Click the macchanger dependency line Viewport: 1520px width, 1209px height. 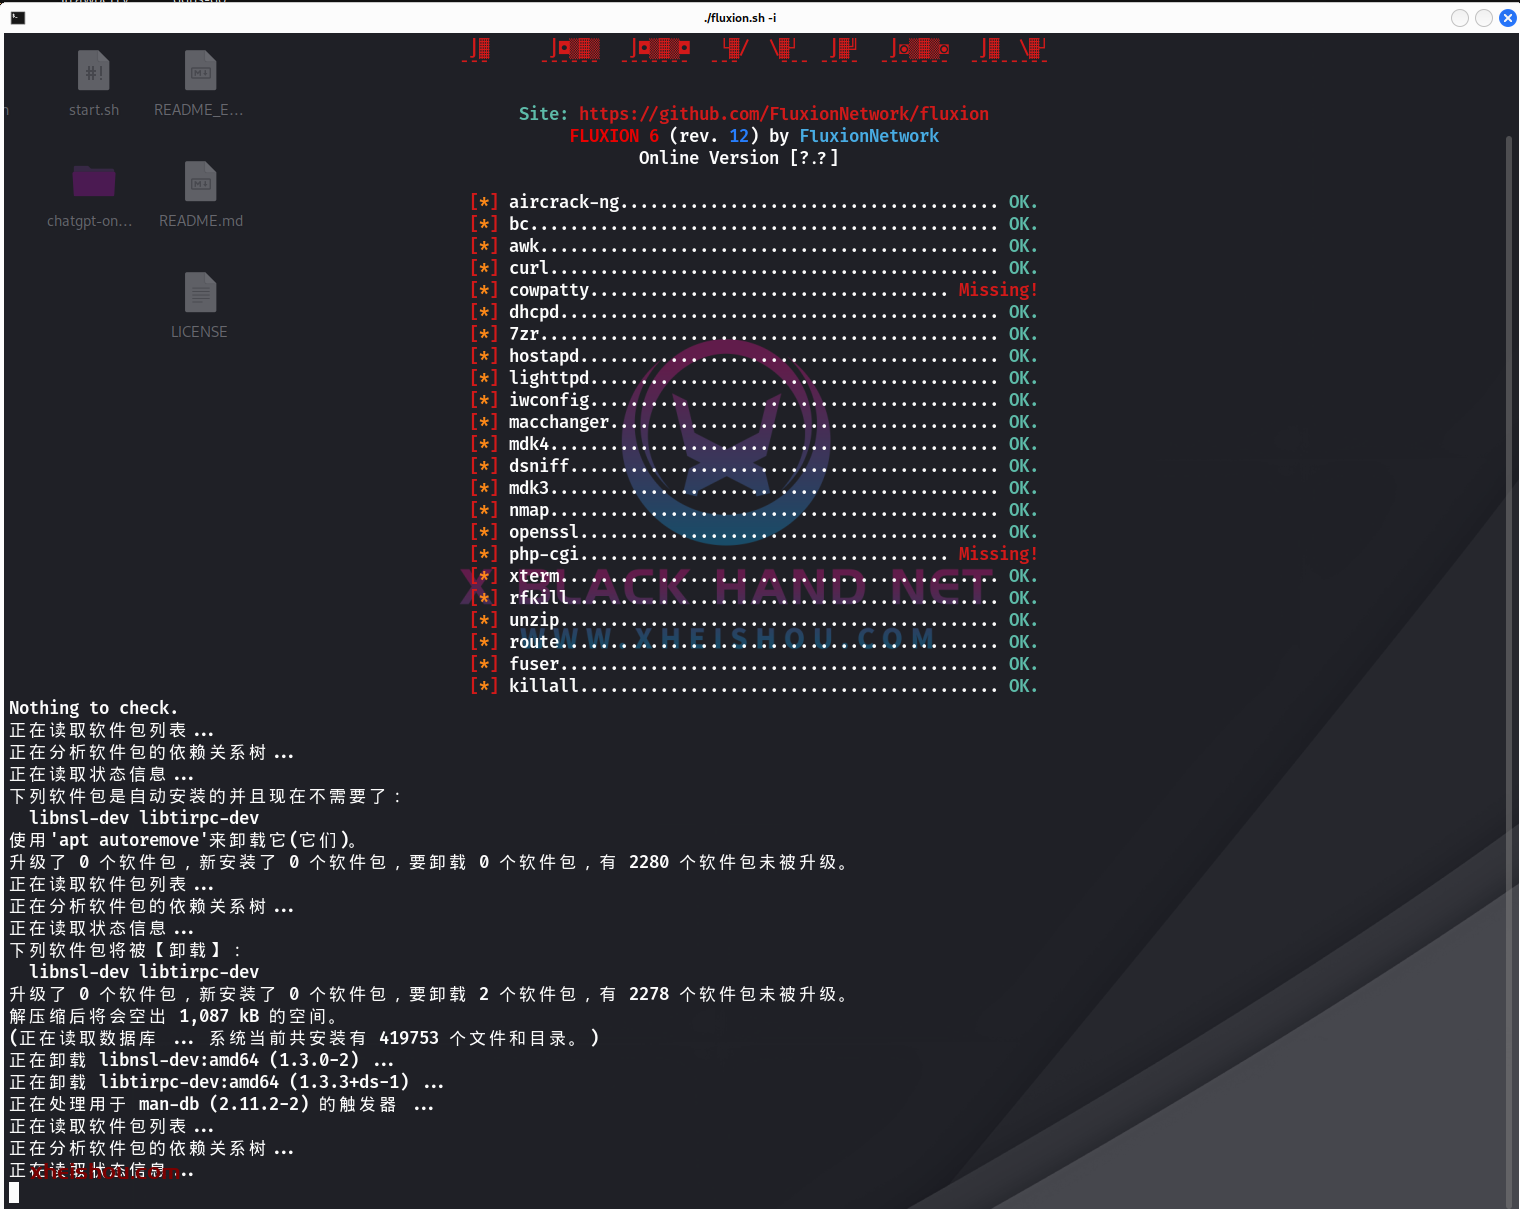(x=754, y=422)
